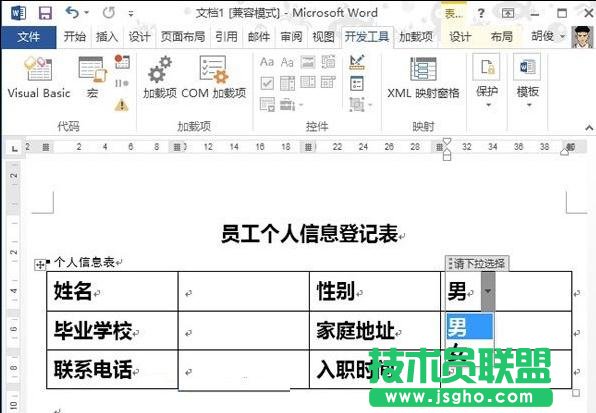Insert a check box content control
This screenshot has height=413, width=596.
click(x=267, y=83)
